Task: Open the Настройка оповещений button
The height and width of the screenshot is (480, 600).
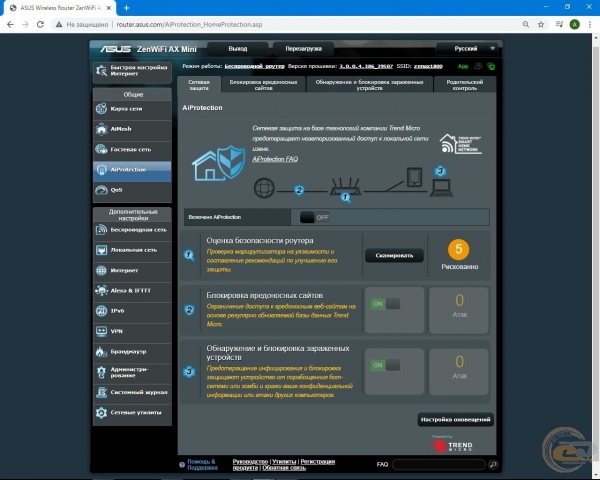Action: pyautogui.click(x=455, y=420)
